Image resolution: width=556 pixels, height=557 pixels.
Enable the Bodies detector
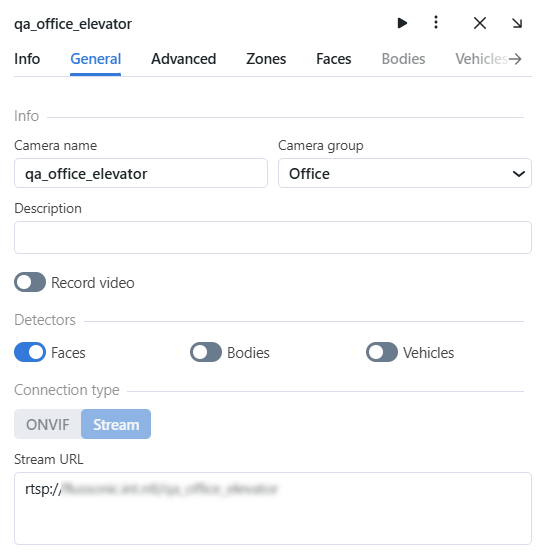coord(206,352)
